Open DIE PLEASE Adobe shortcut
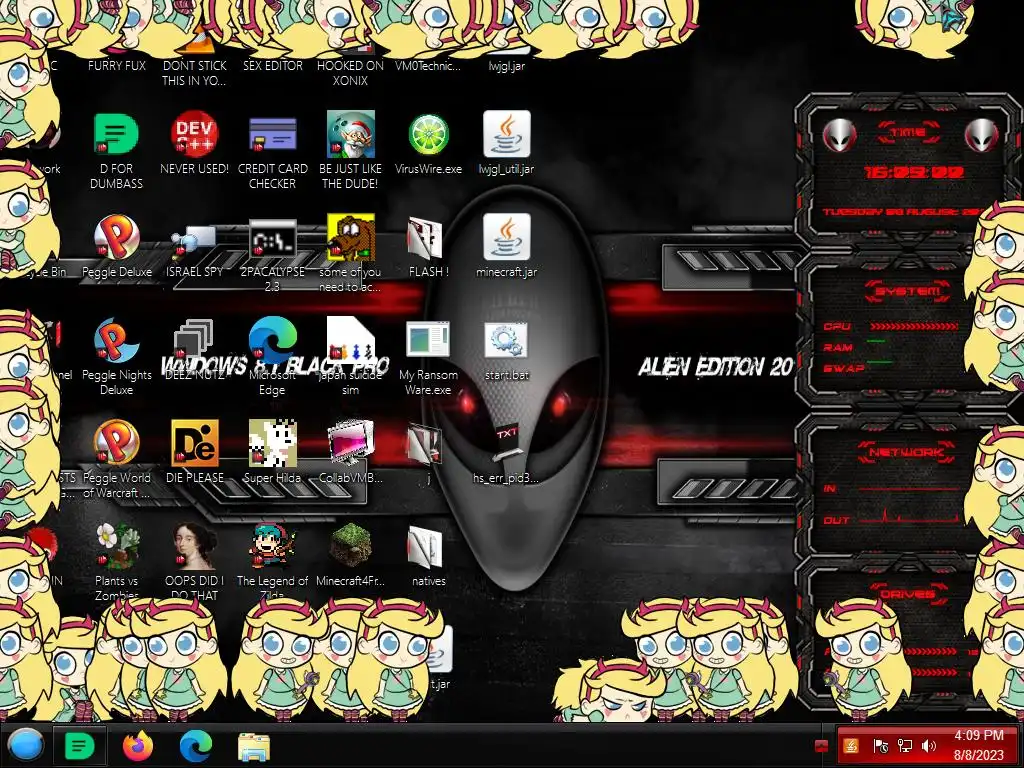 coord(194,443)
